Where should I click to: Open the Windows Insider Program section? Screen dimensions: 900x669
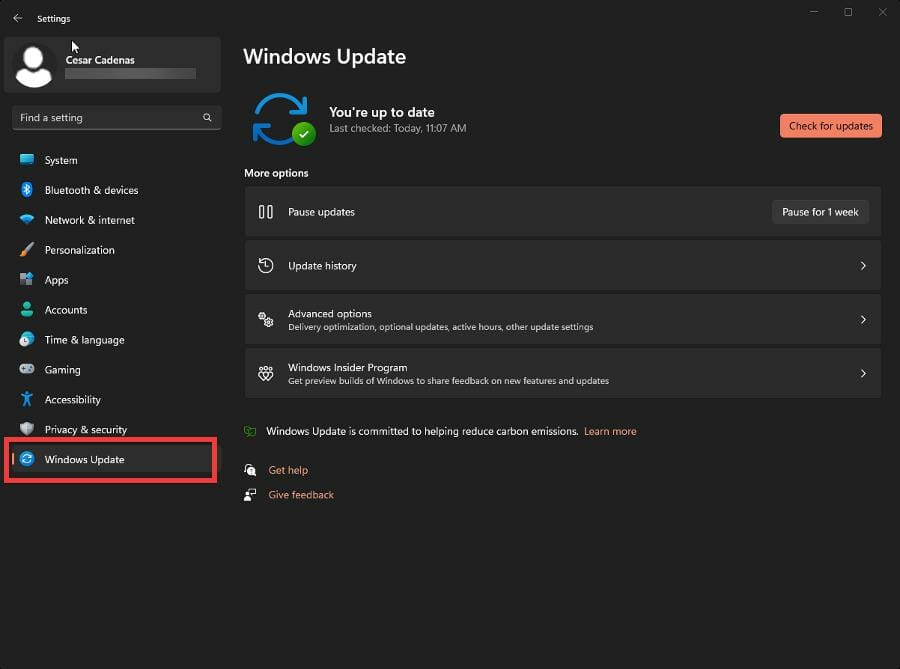click(562, 373)
